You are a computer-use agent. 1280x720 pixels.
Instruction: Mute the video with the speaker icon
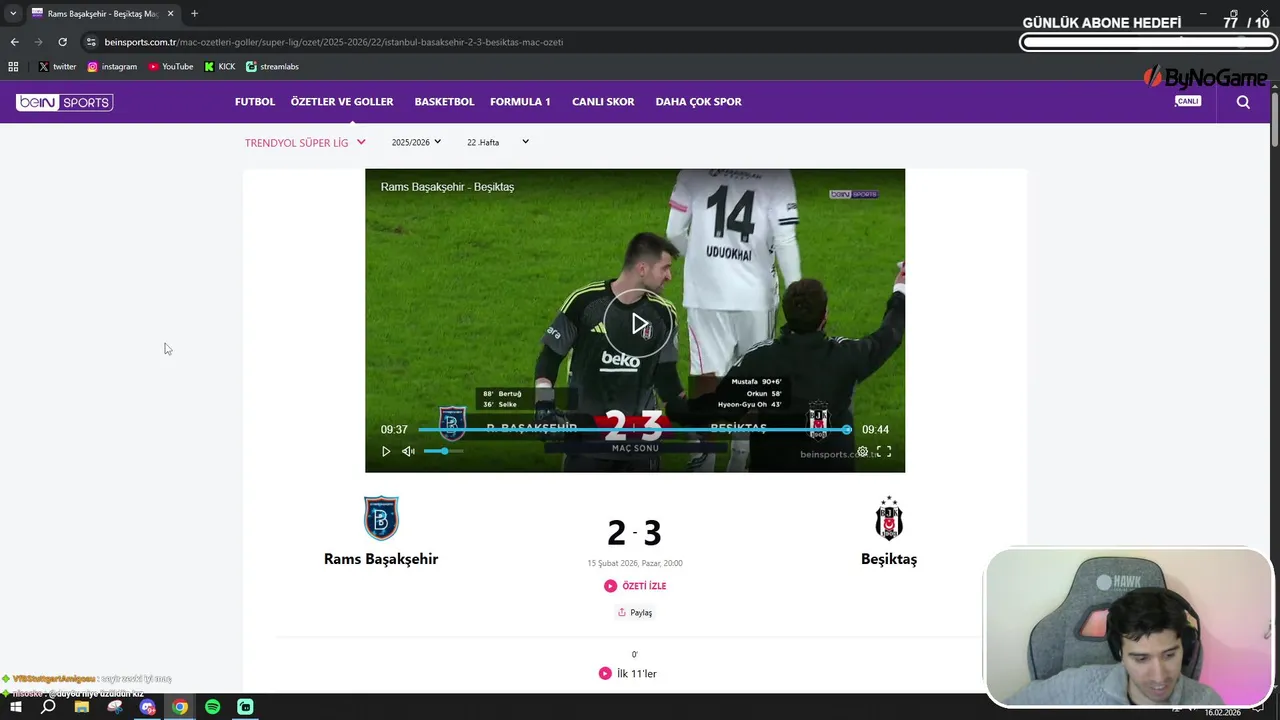coord(408,452)
